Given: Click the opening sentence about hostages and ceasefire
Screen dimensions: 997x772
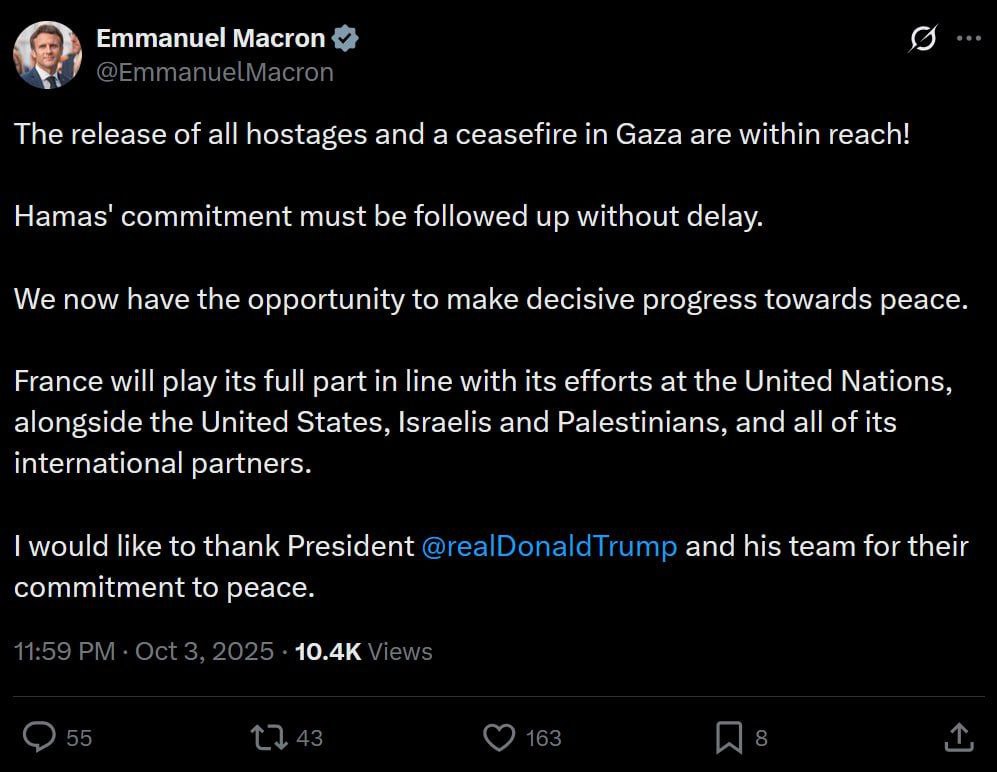Looking at the screenshot, I should (x=462, y=134).
